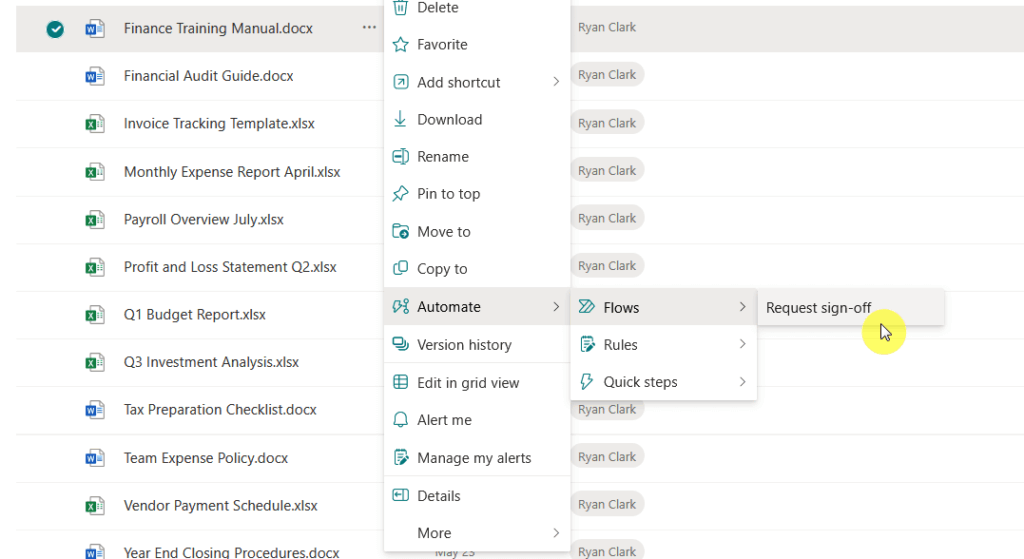
Task: Open Profit and Loss Statement Q2.xlsx
Action: coord(230,267)
